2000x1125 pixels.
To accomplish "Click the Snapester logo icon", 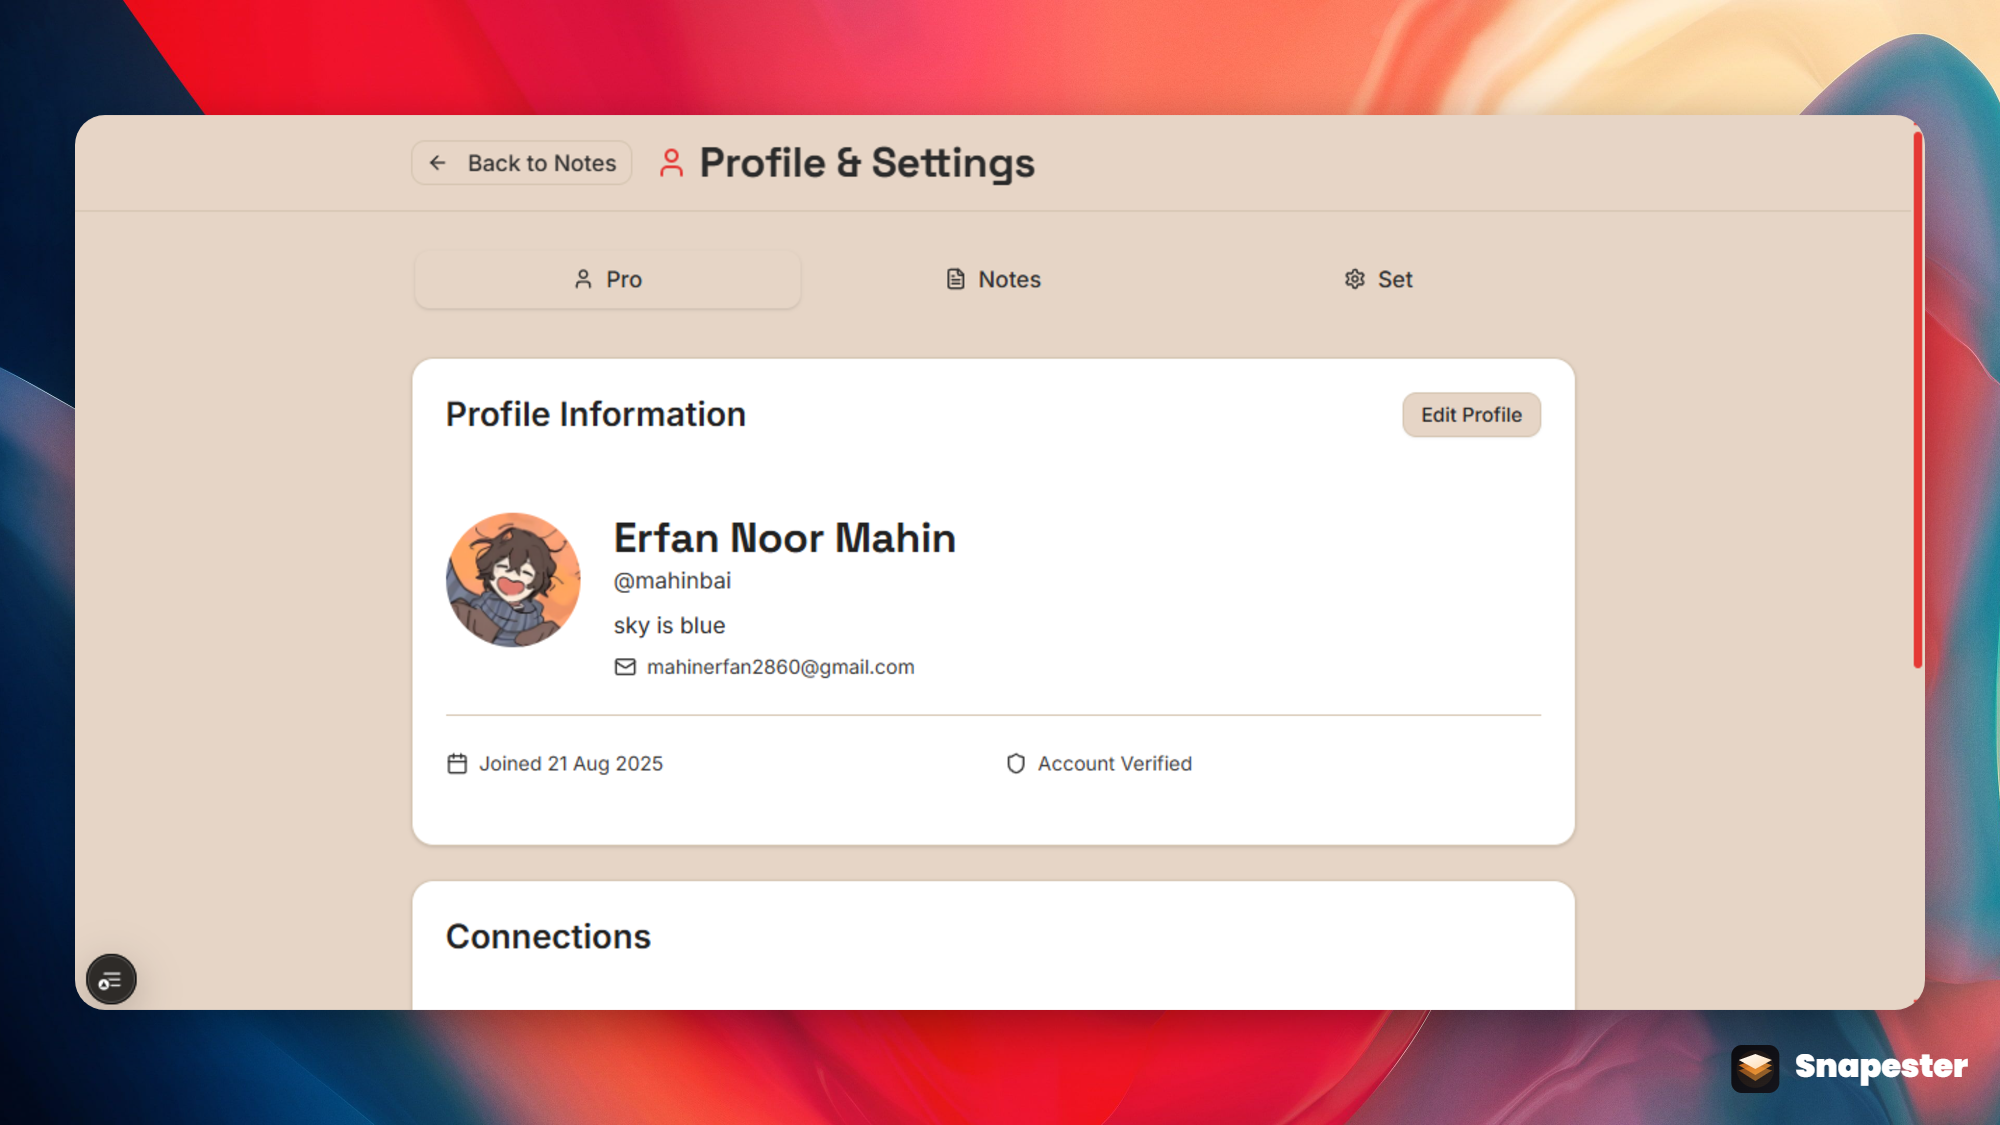I will 1755,1068.
